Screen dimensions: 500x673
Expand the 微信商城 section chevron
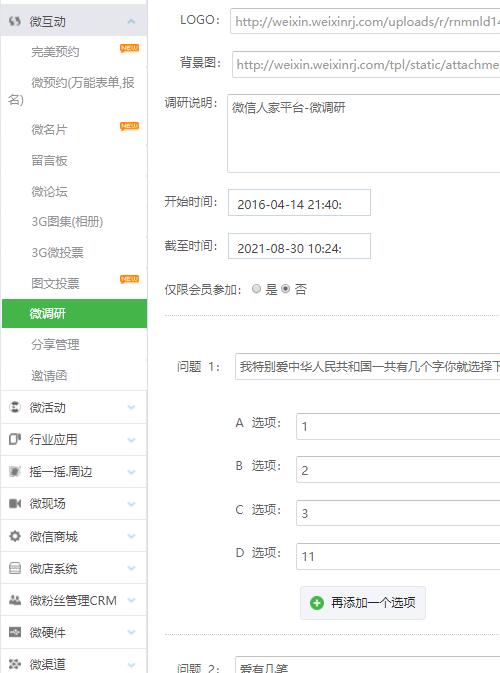click(131, 536)
